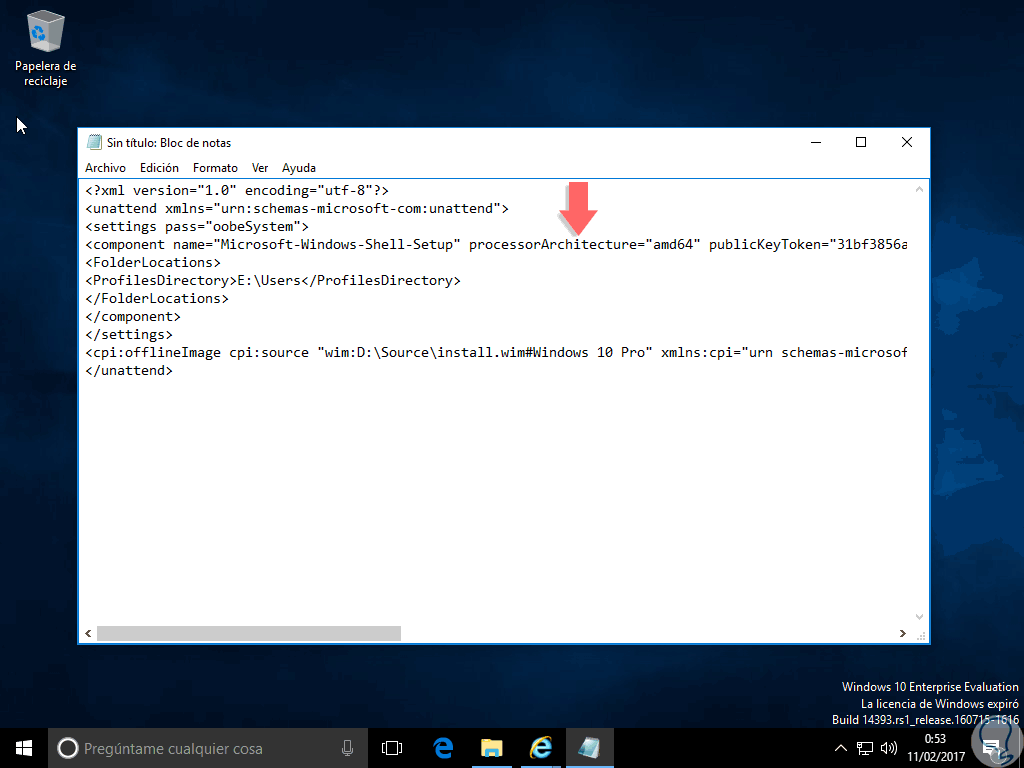Viewport: 1024px width, 768px height.
Task: Click 'install.wim#Windows 10 Pro' in the text
Action: click(541, 353)
